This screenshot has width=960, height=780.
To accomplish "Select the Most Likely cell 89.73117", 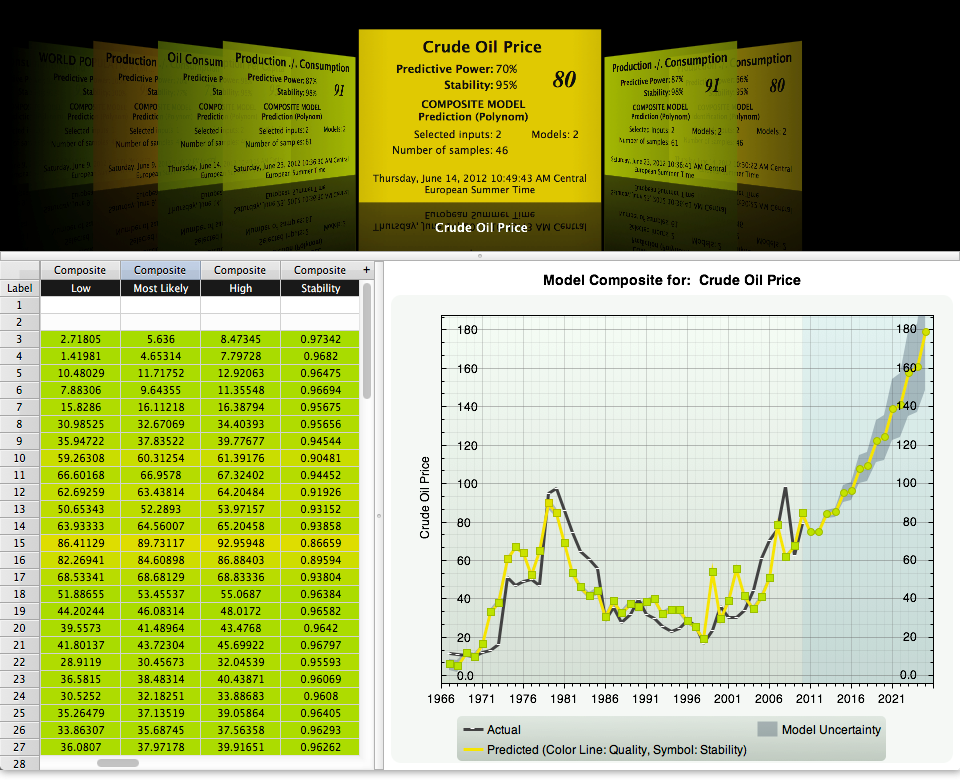I will pos(160,543).
